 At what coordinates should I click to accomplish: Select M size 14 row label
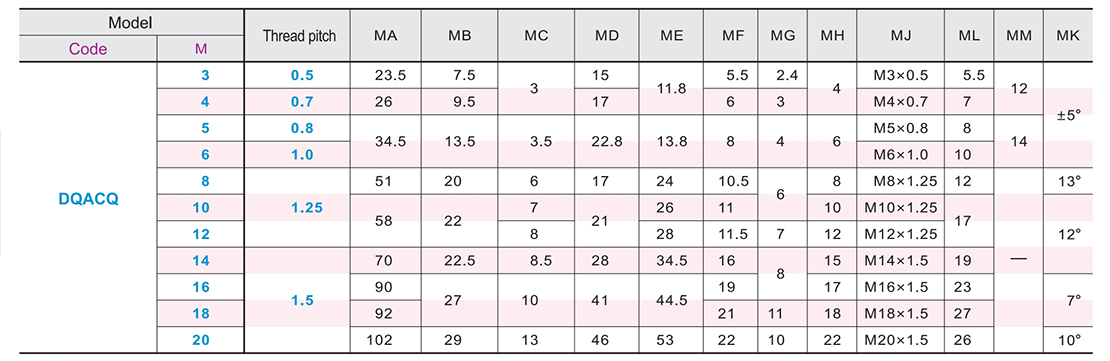click(x=201, y=260)
